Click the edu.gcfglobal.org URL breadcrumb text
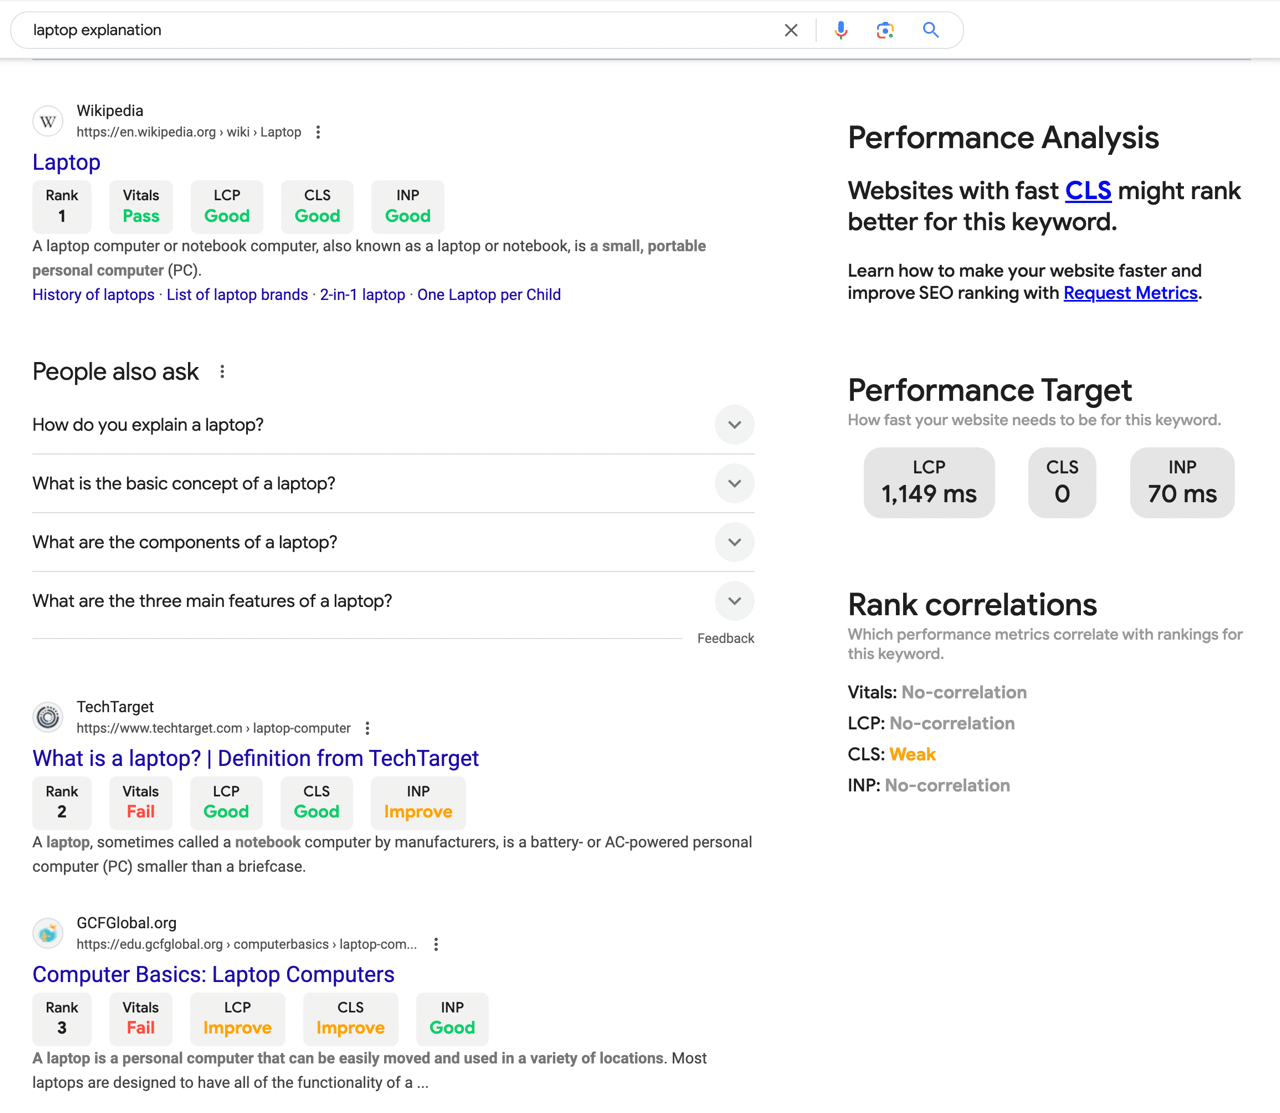The height and width of the screenshot is (1113, 1280). point(247,944)
